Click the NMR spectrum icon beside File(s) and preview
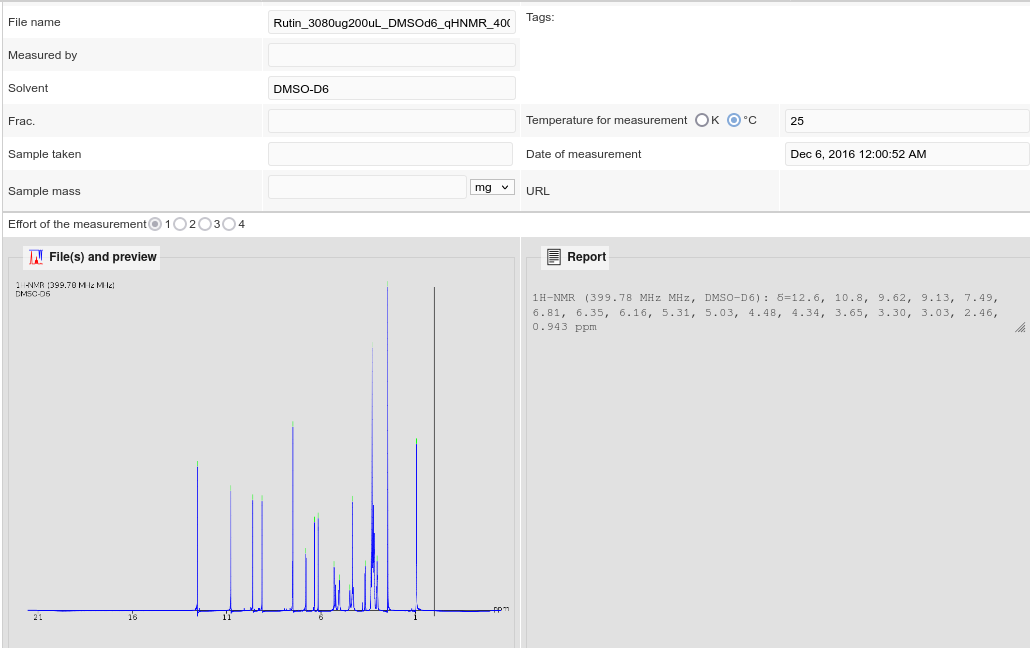Viewport: 1030px width, 648px height. coord(36,257)
